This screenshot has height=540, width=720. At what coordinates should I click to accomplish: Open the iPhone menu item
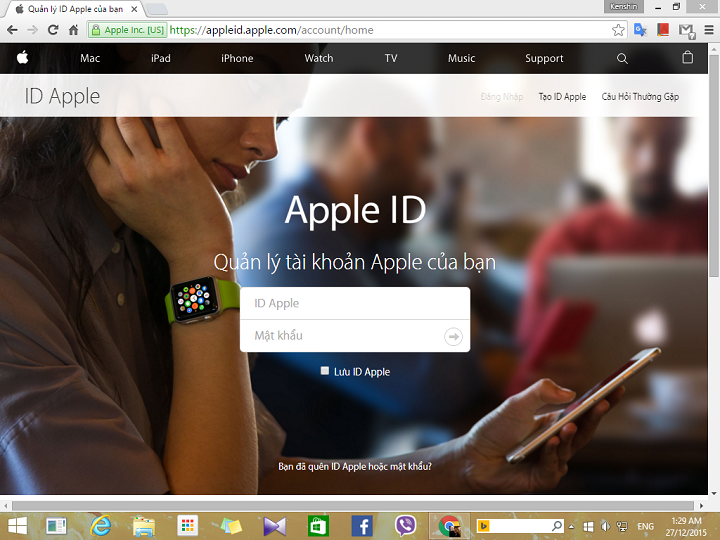237,58
